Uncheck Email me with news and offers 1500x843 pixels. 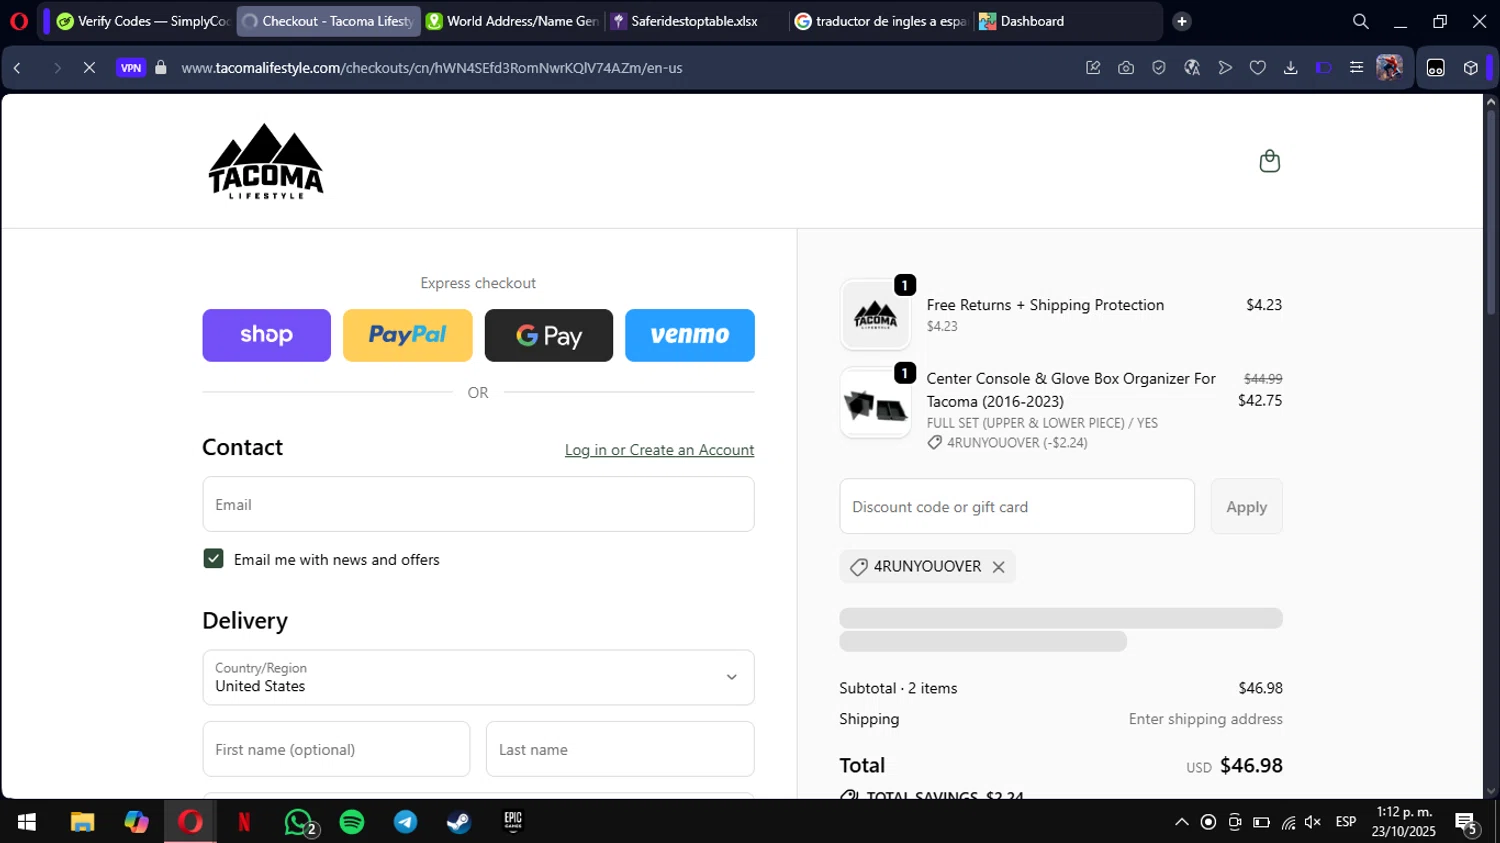pos(213,559)
